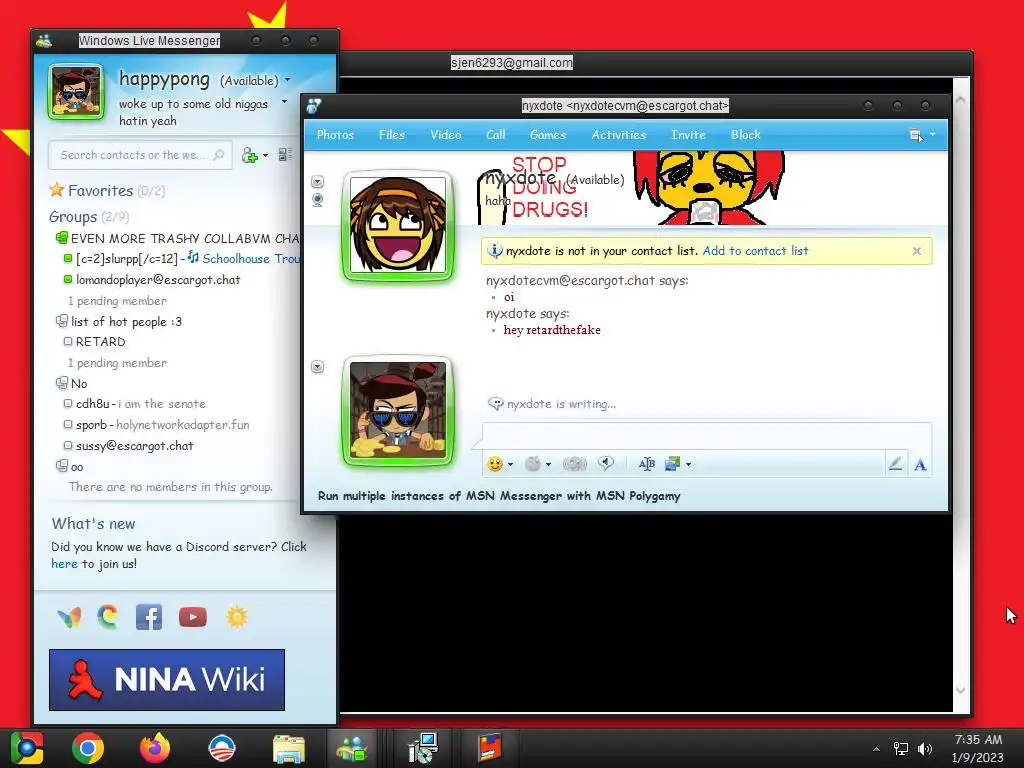Dismiss the not-in-contact-list notice
Screen dimensions: 1024x768
point(917,251)
